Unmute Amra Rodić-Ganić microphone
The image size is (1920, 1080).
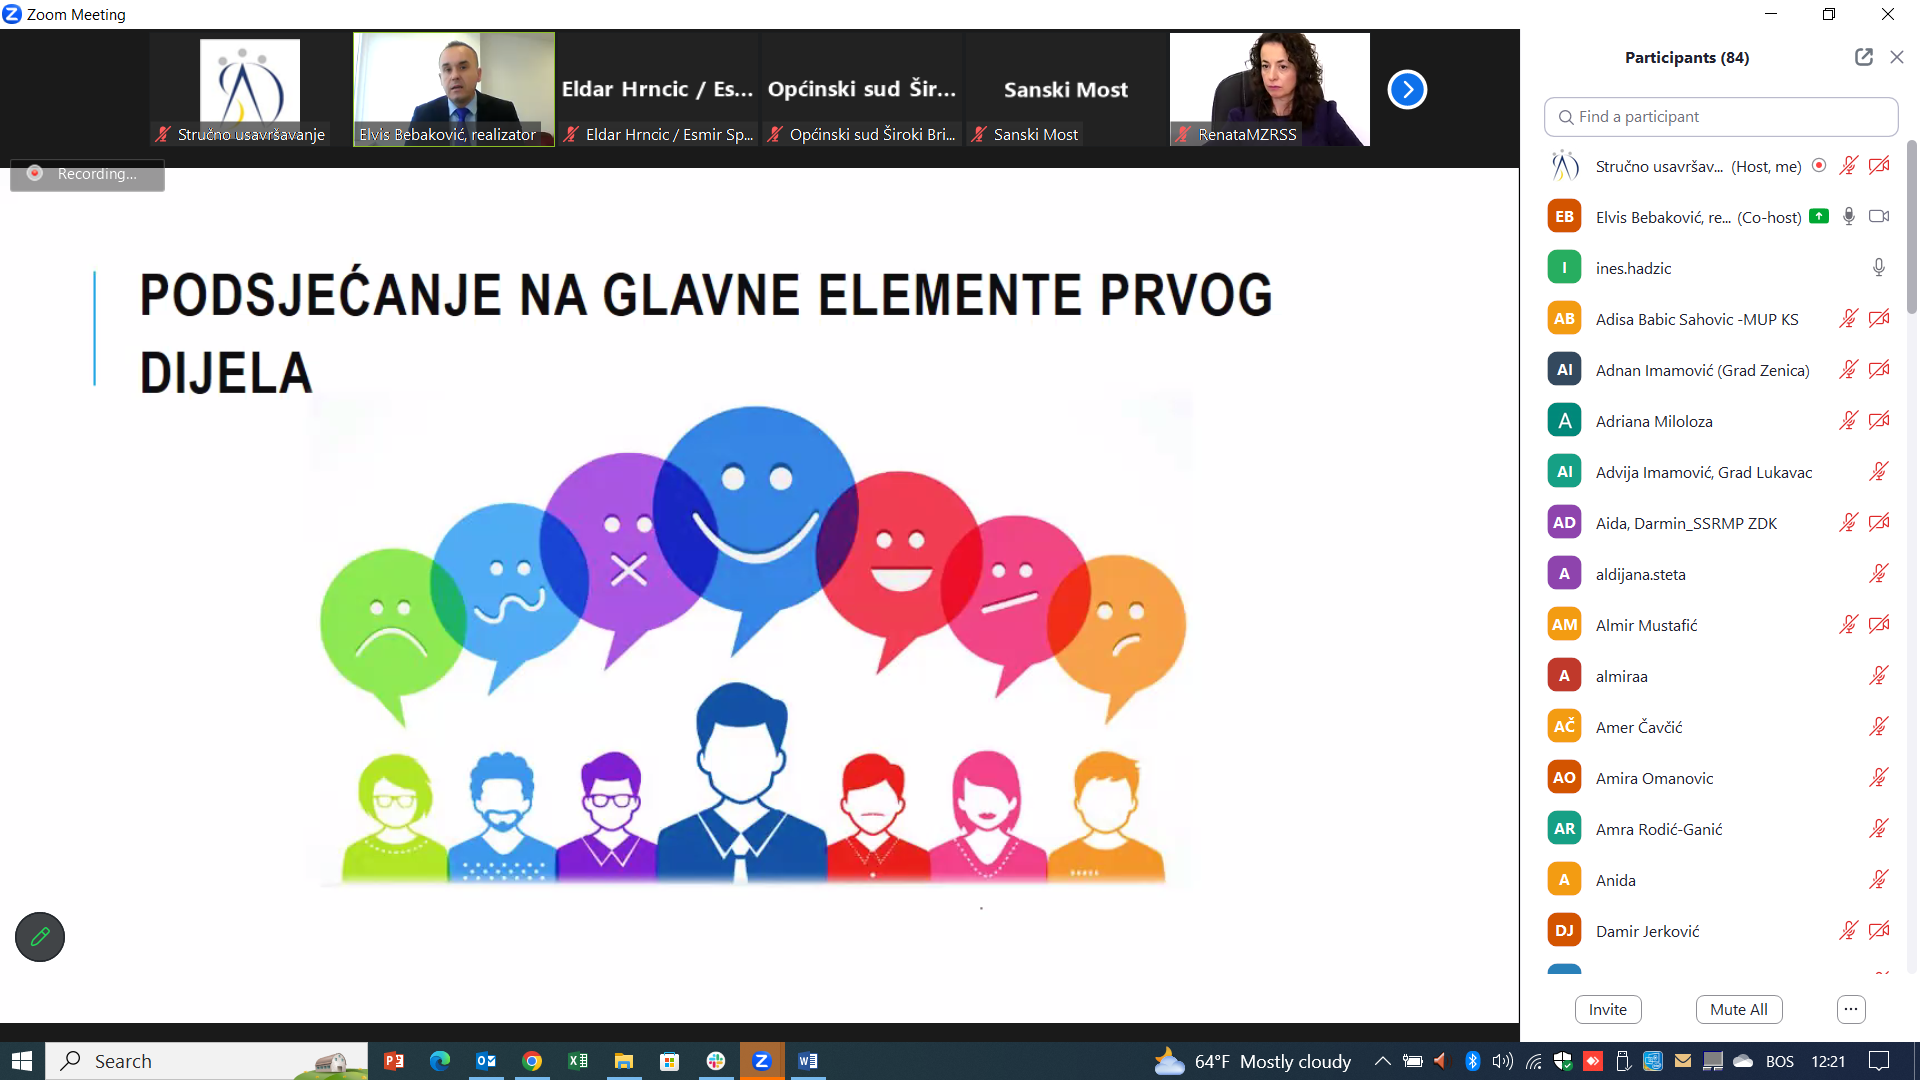coord(1879,828)
